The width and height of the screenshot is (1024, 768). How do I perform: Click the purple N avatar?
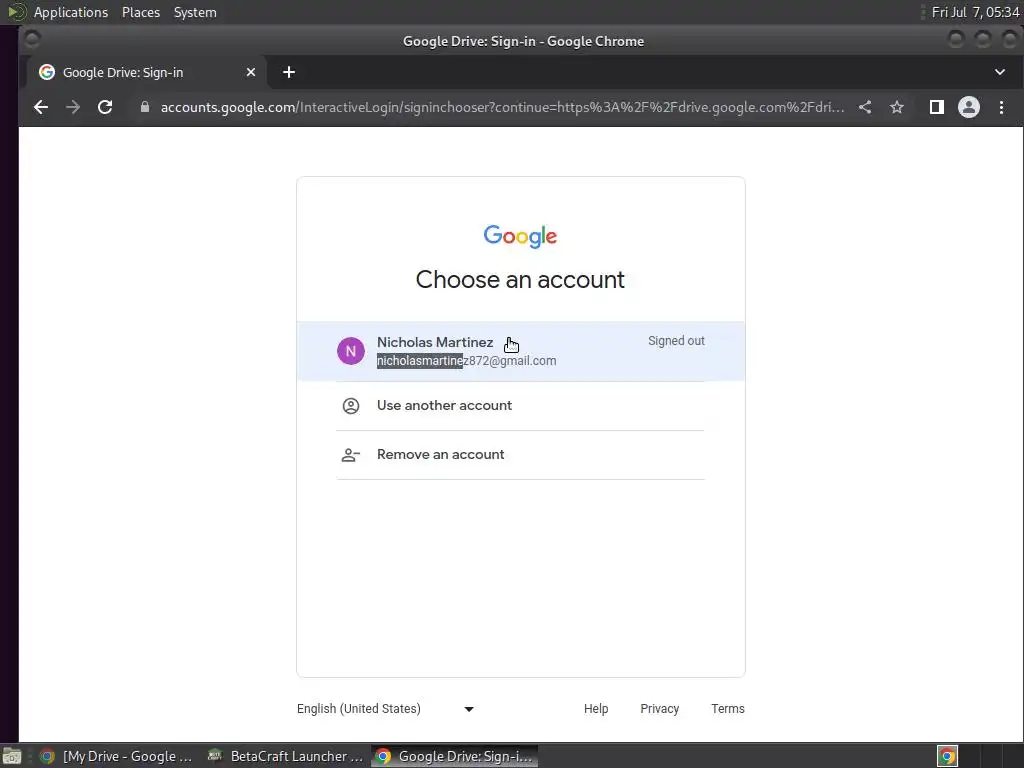coord(351,351)
